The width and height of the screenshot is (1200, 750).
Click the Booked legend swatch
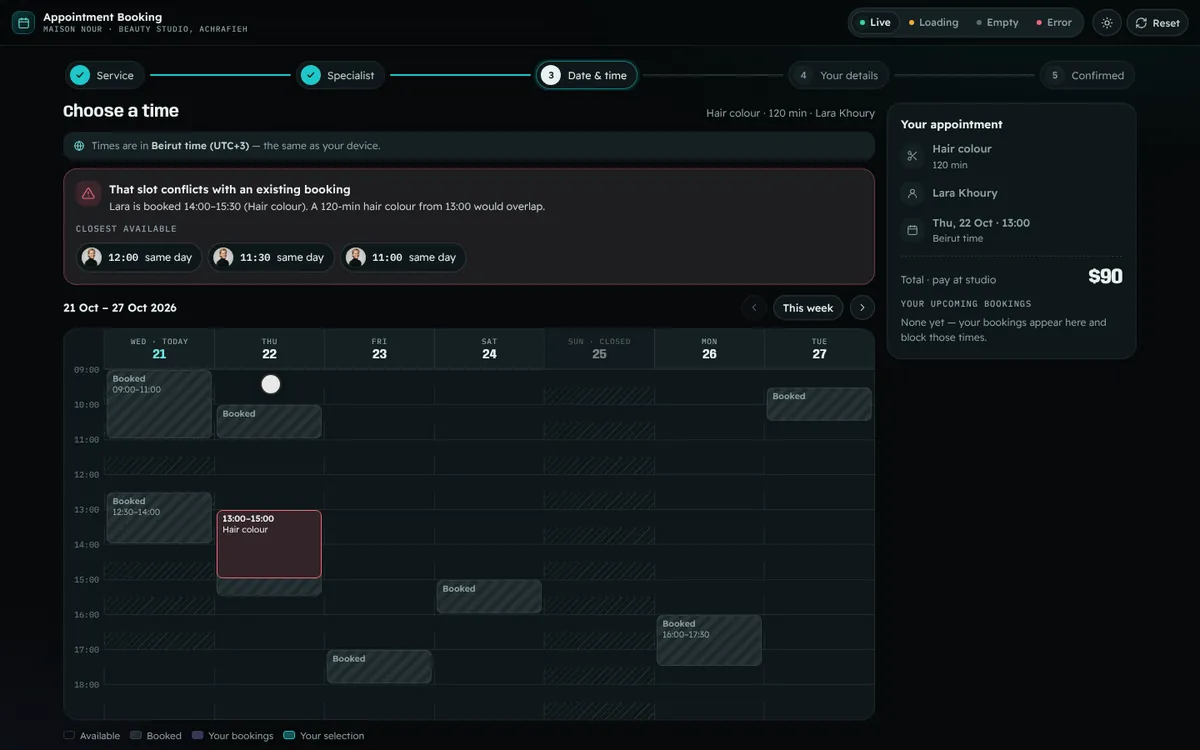coord(136,735)
